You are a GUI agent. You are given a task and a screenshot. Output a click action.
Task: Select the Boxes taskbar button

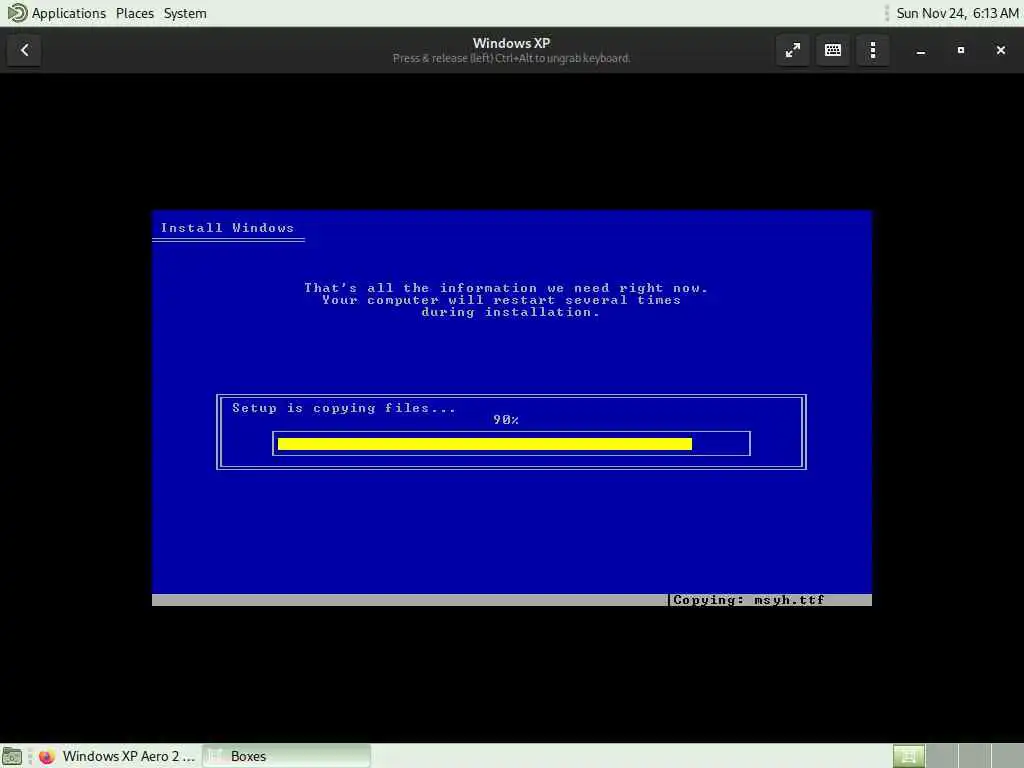[286, 756]
